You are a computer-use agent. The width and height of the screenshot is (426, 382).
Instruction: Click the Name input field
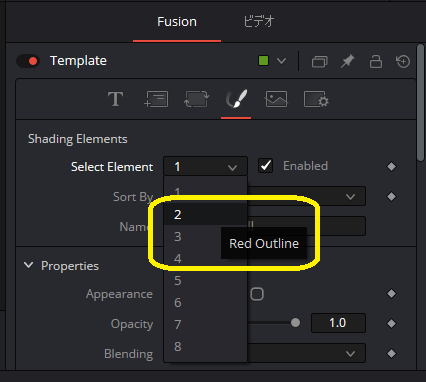[306, 226]
